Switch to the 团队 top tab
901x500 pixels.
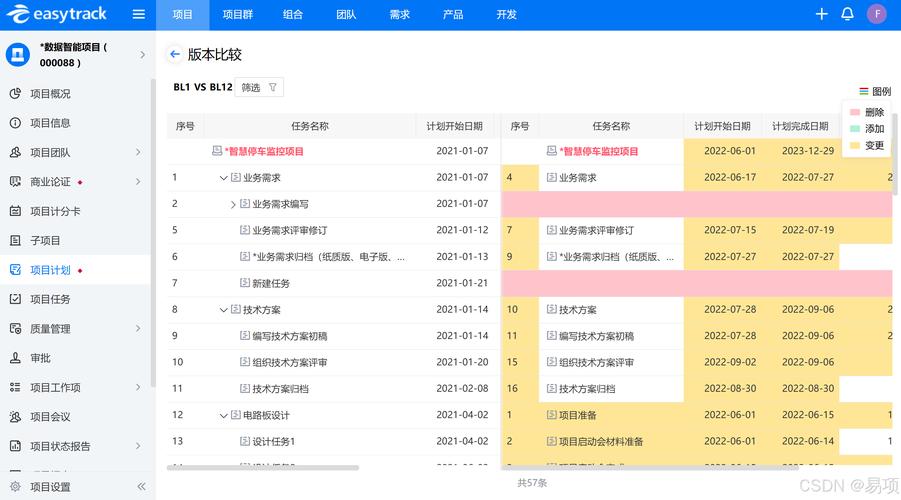click(x=346, y=14)
